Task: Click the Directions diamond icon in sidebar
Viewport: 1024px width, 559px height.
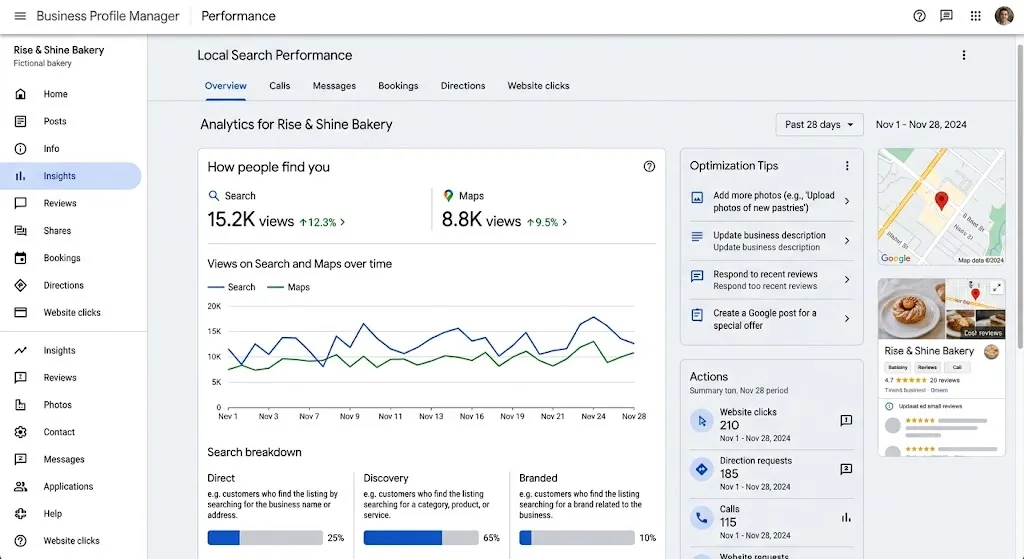Action: coord(20,285)
